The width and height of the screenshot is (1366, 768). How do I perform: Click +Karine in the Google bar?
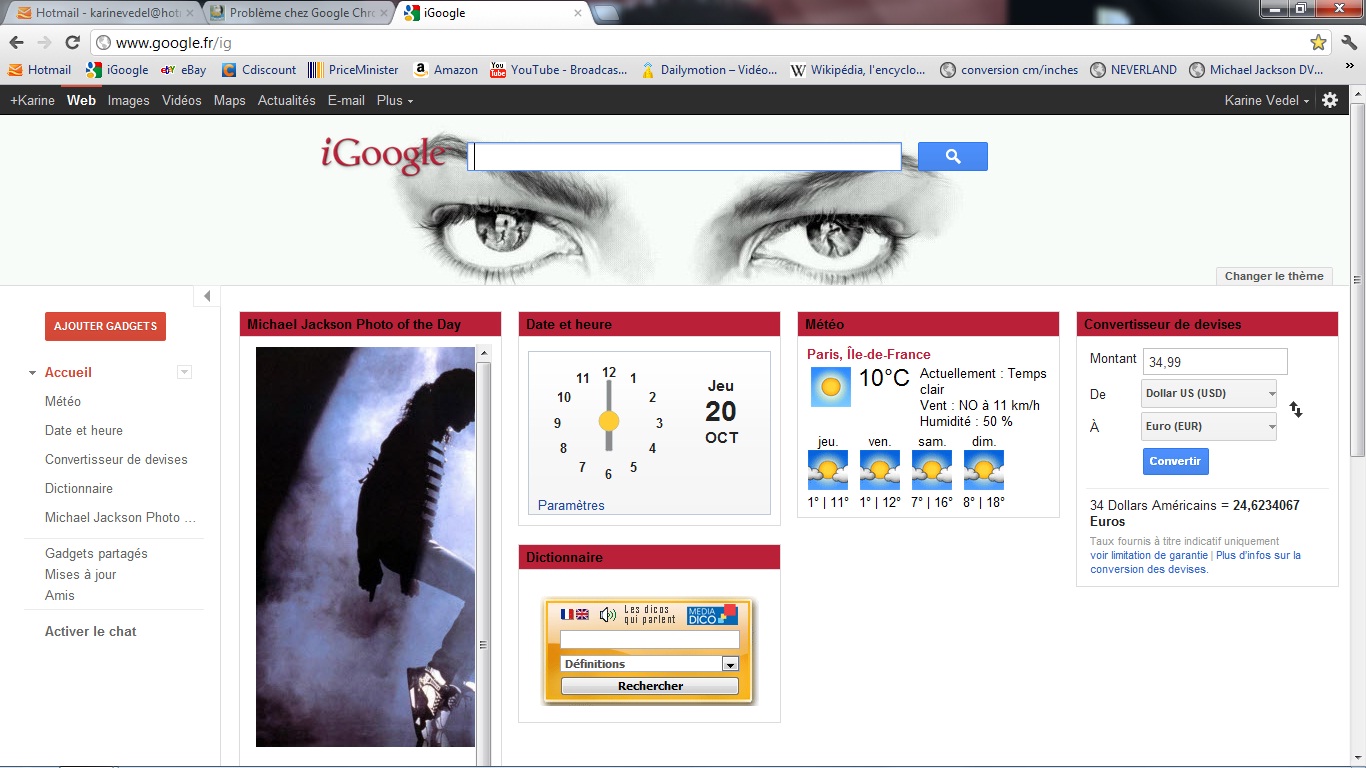tap(32, 100)
